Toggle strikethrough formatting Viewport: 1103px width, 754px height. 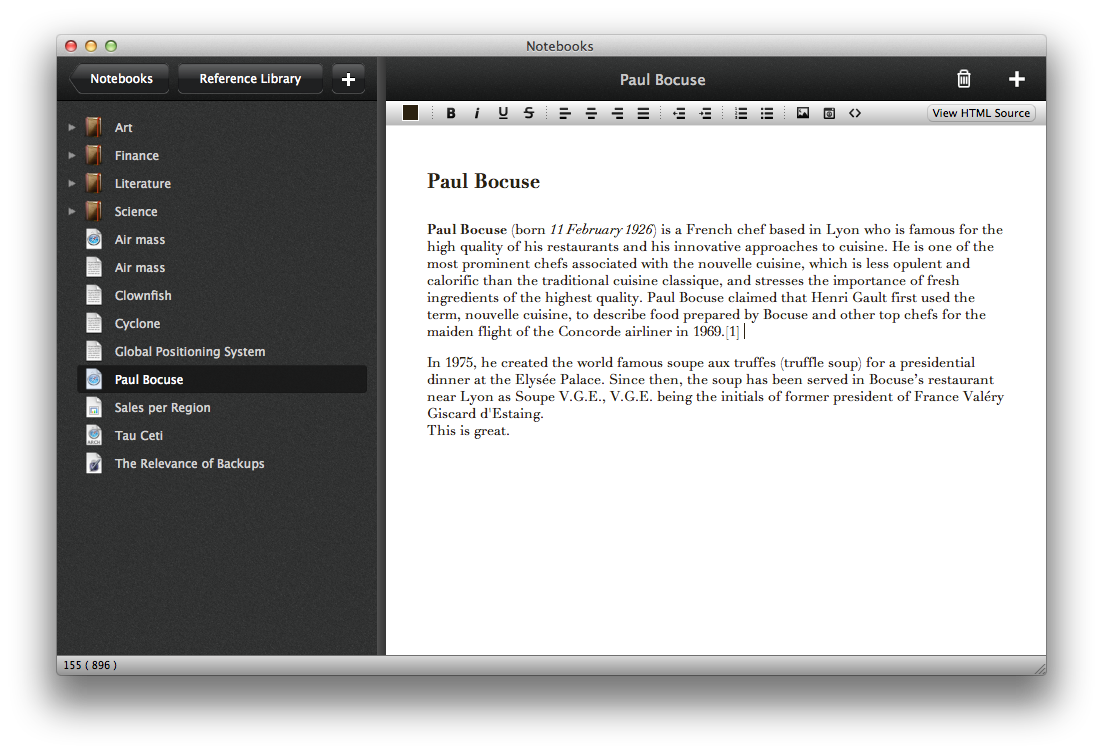coord(529,113)
